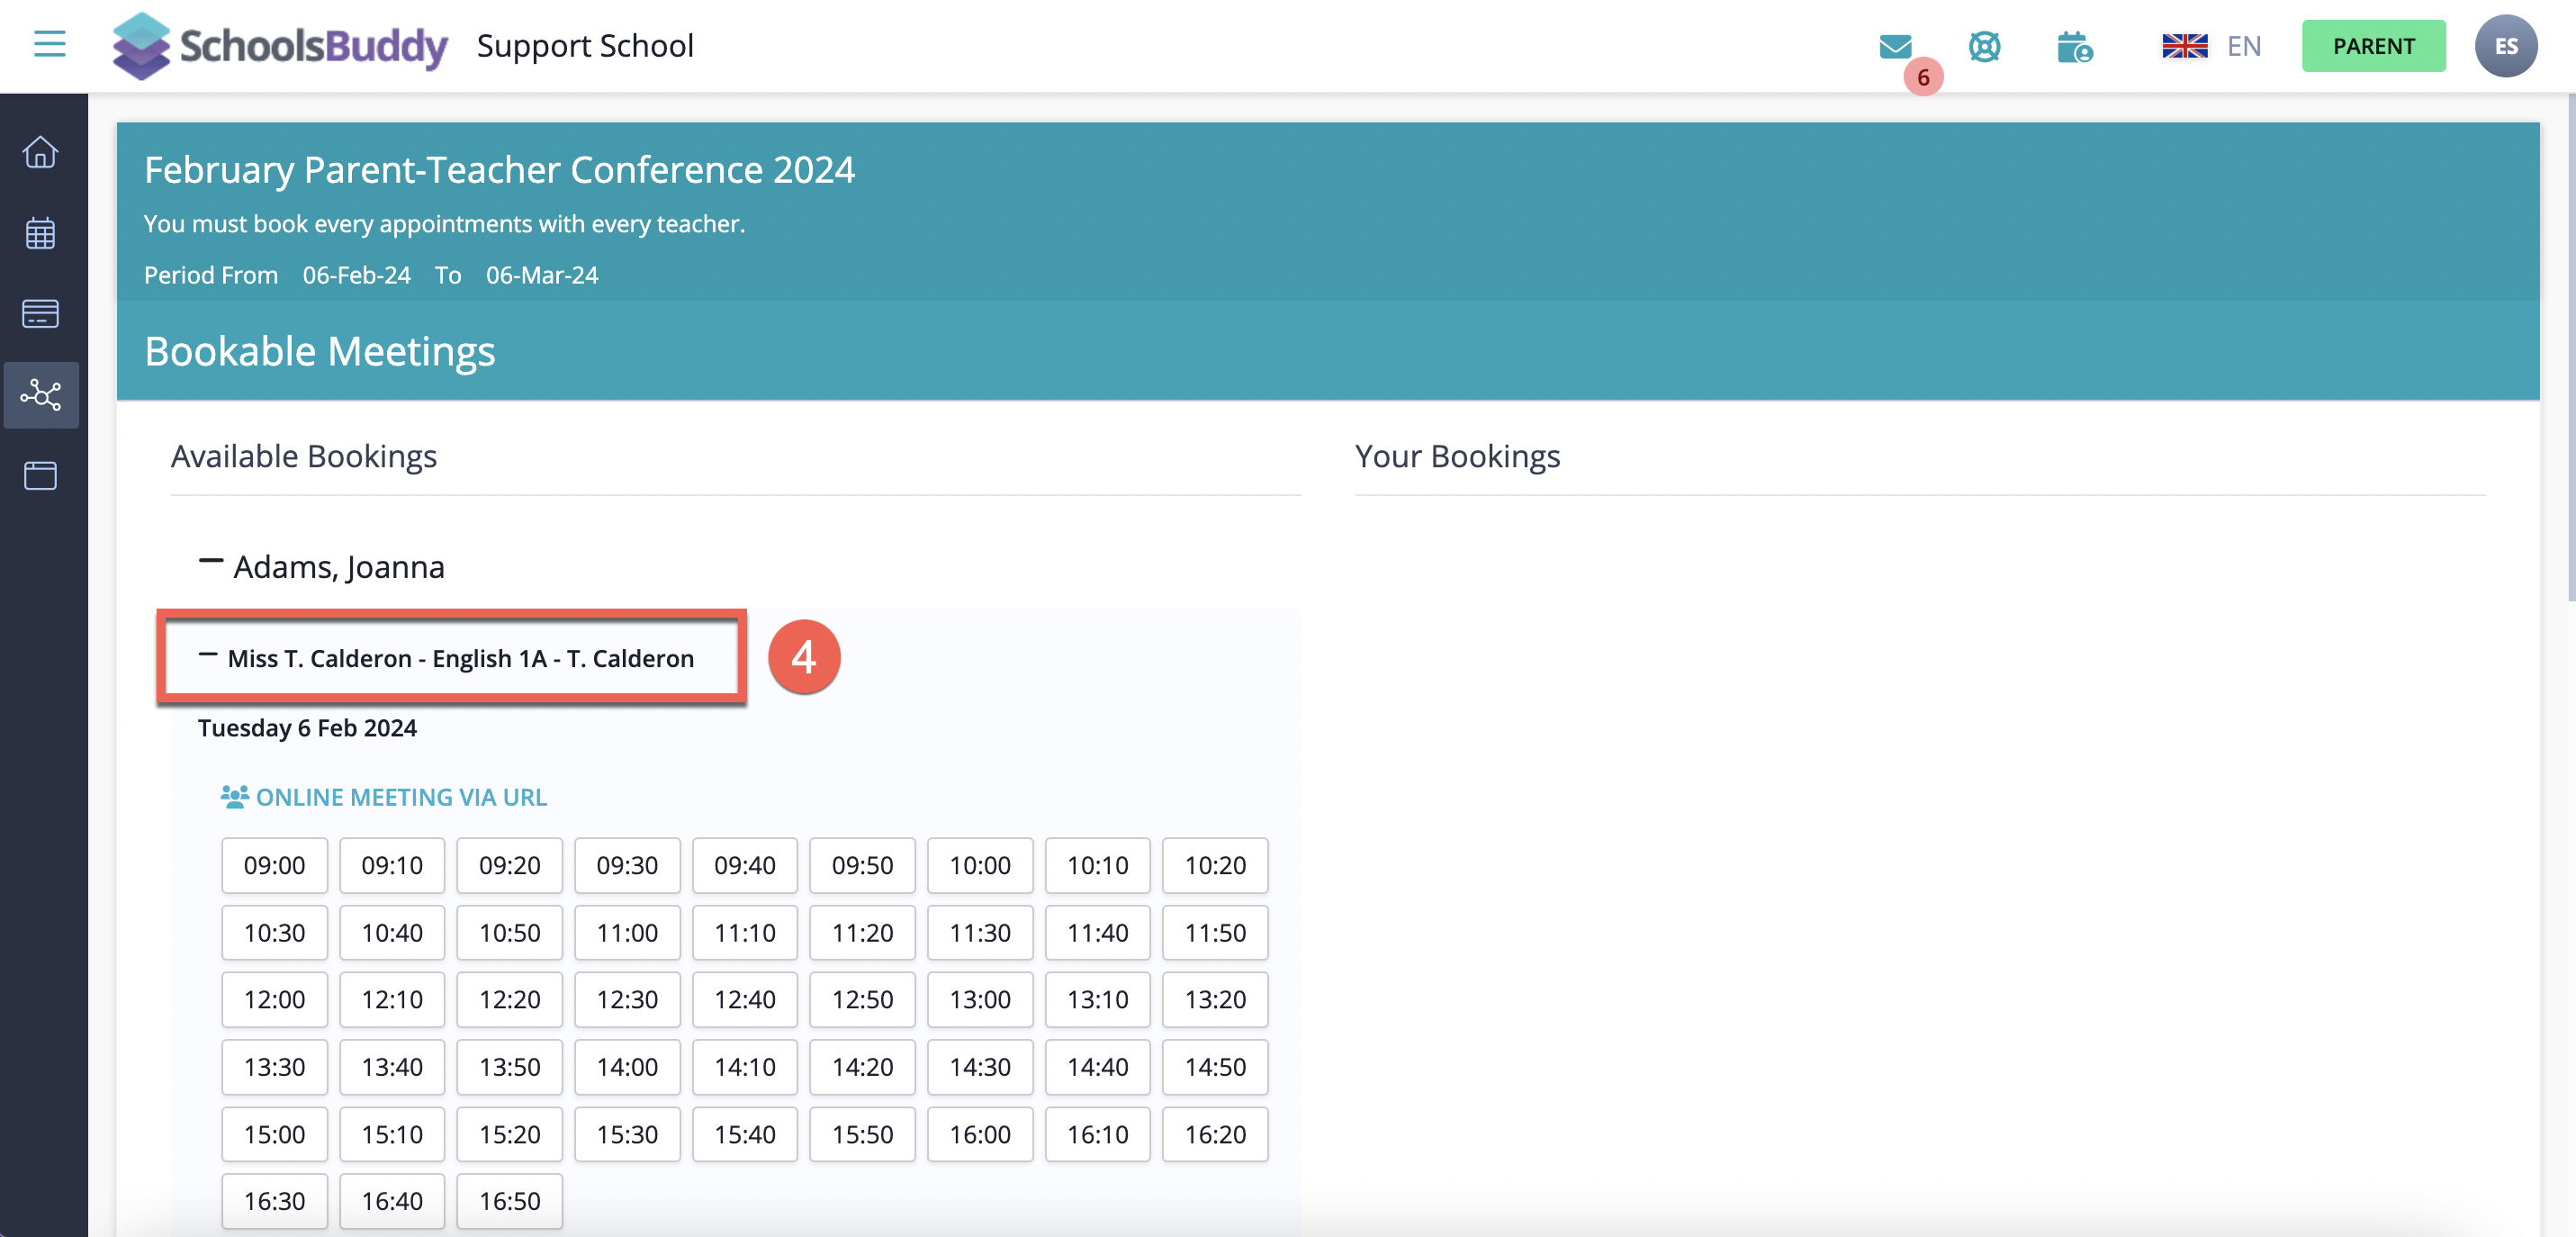This screenshot has height=1237, width=2576.
Task: Open the window panel sidebar icon
Action: pos(41,476)
